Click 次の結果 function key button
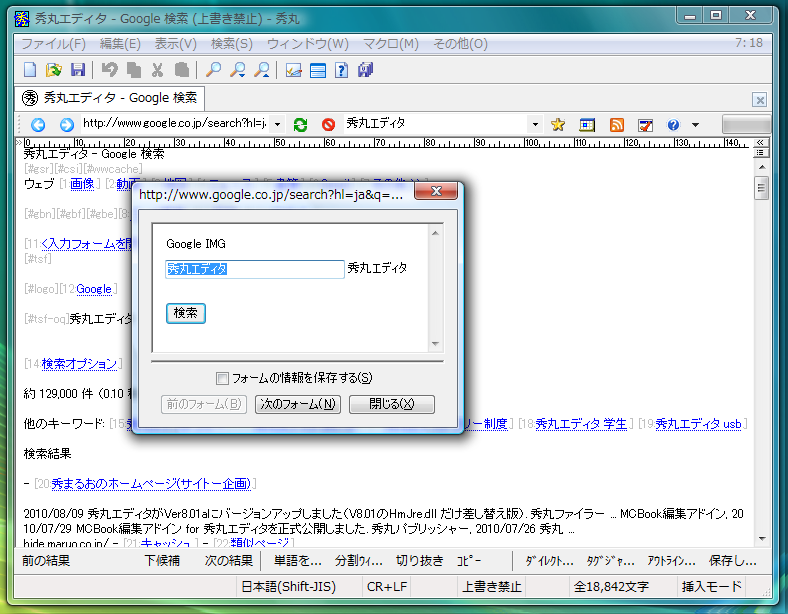 pyautogui.click(x=229, y=561)
